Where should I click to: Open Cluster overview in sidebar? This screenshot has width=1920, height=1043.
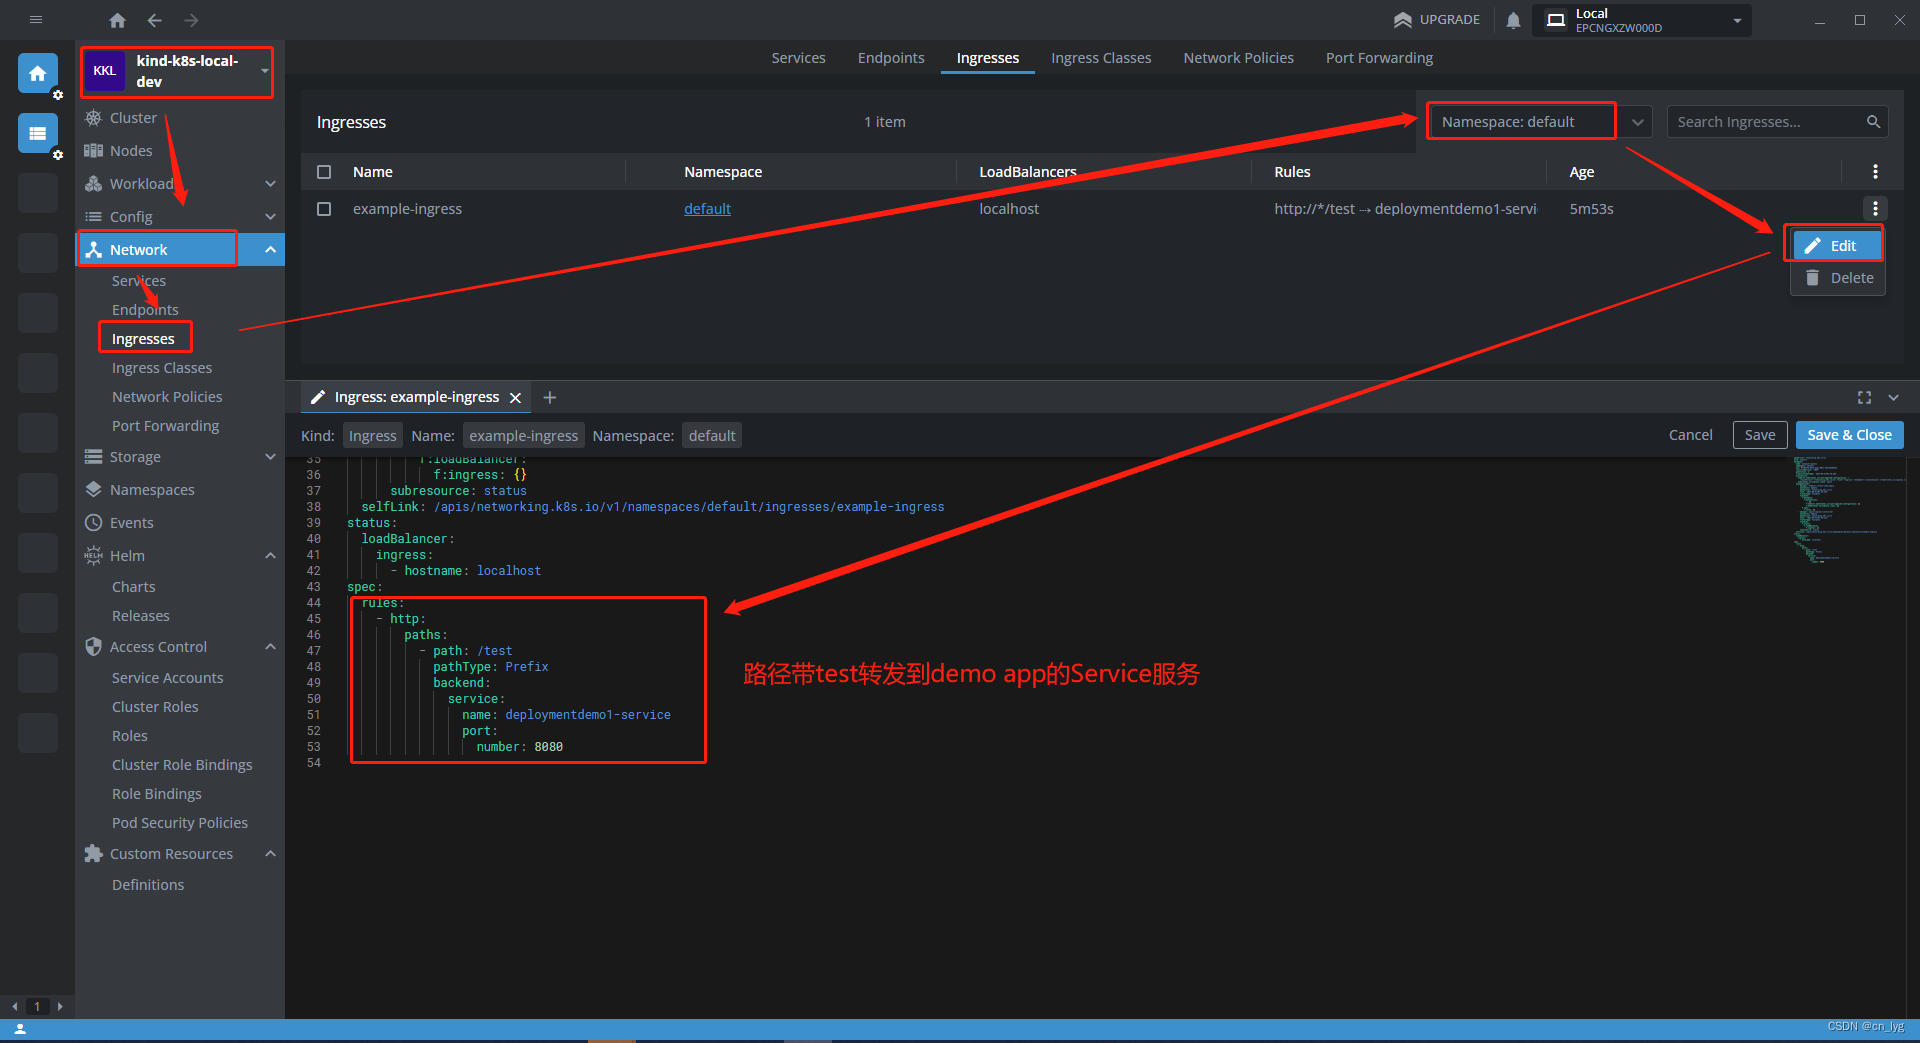pos(133,118)
